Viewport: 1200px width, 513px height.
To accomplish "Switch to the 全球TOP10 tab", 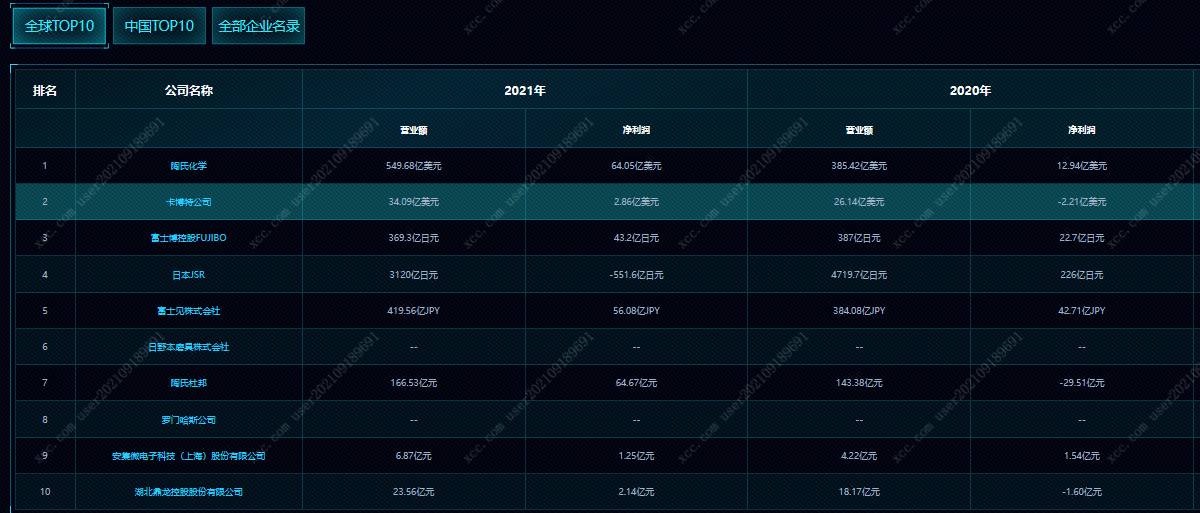I will (59, 26).
